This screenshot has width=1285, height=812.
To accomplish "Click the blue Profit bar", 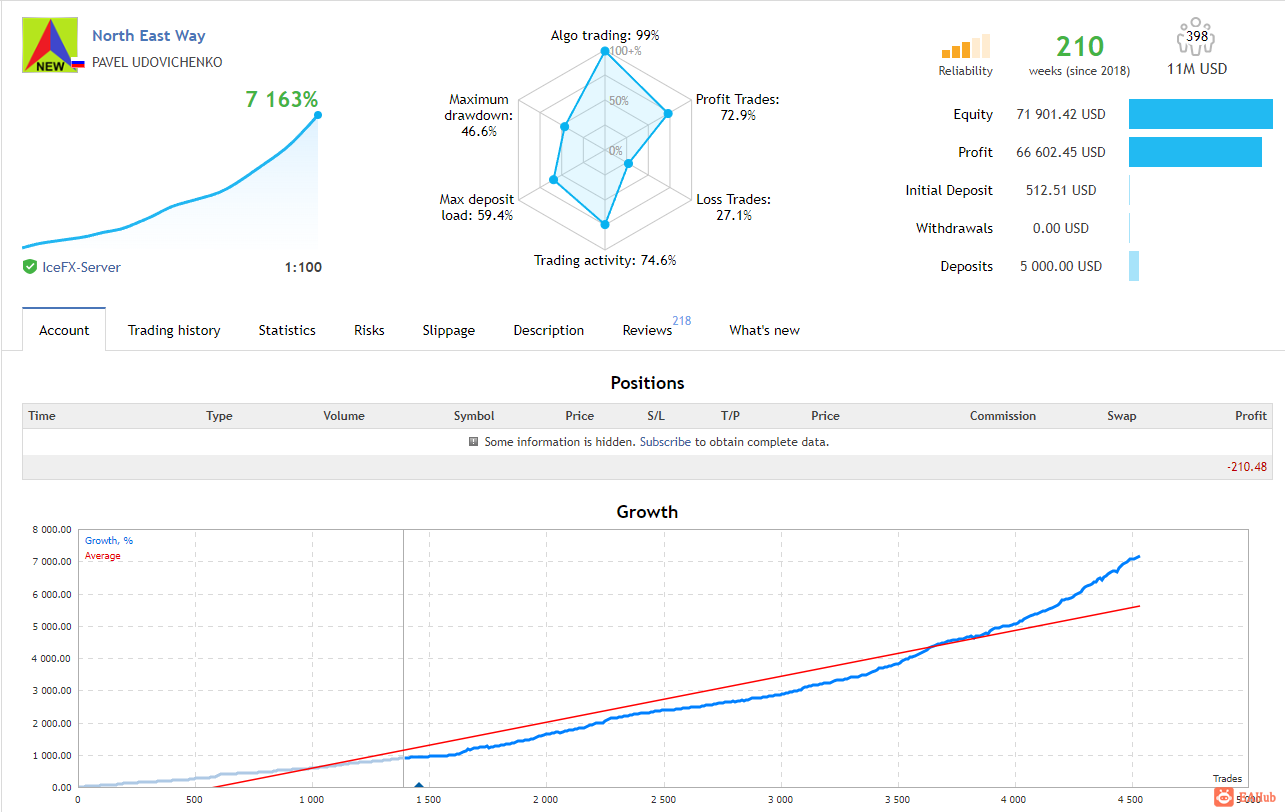I will [1195, 152].
